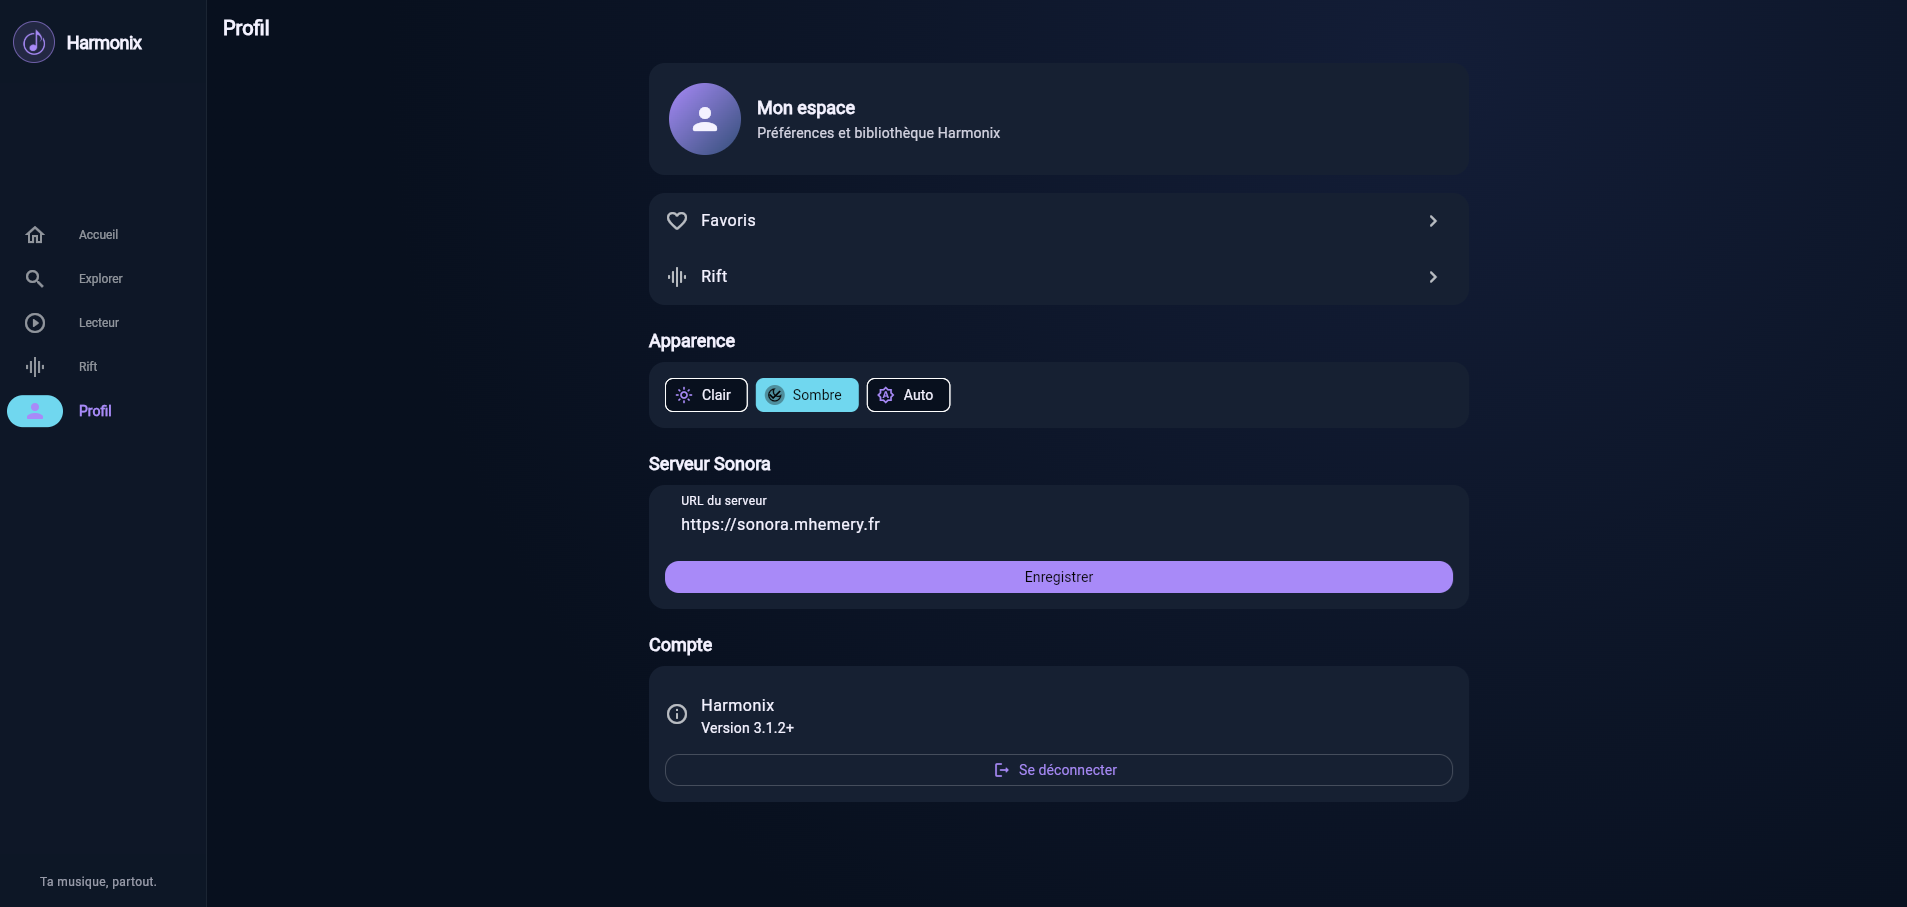Open the Favoris list row
Viewport: 1907px width, 907px height.
(x=1059, y=221)
